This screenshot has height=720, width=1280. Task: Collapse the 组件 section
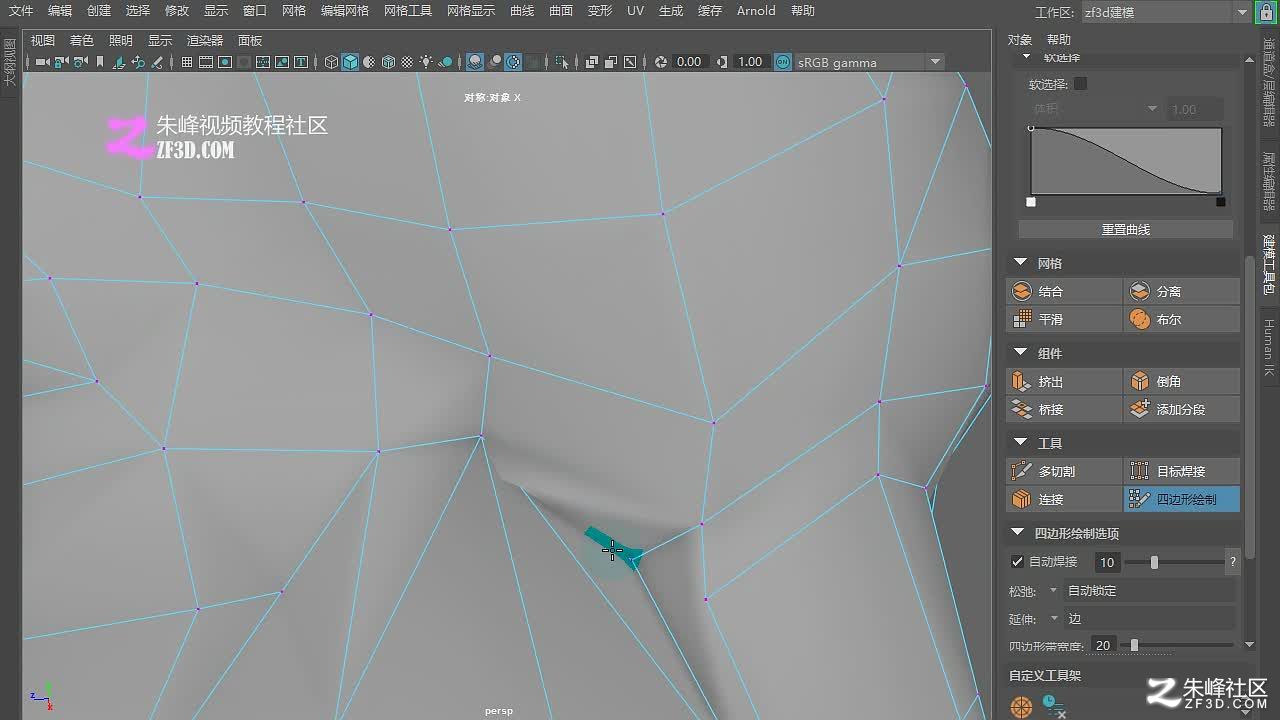click(x=1020, y=353)
